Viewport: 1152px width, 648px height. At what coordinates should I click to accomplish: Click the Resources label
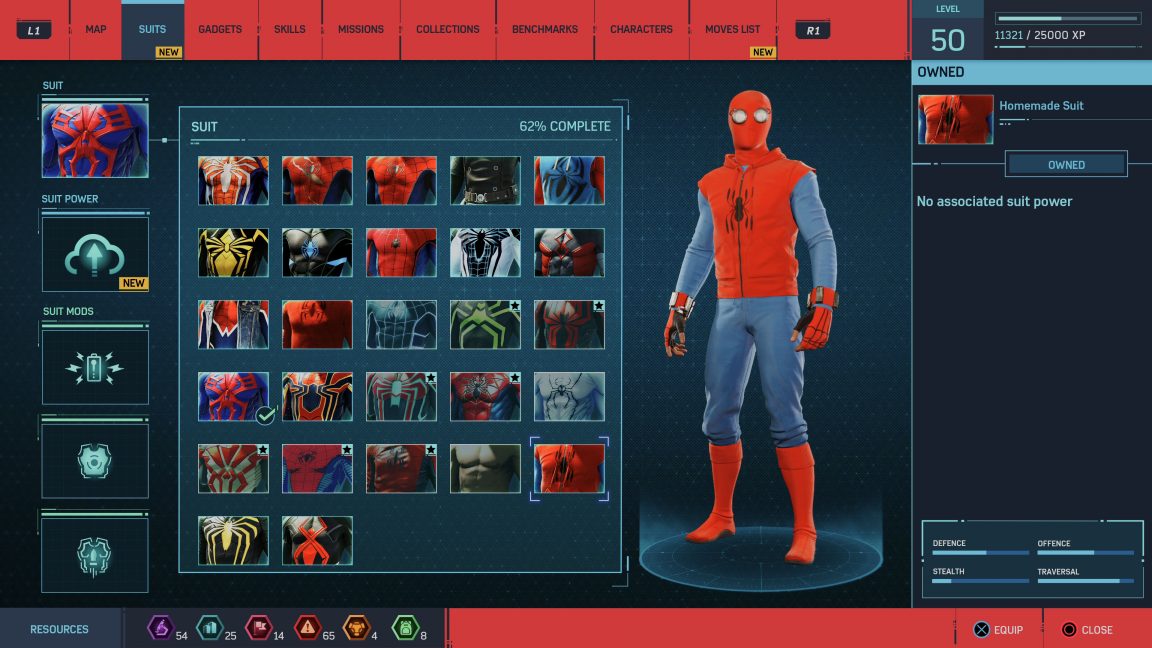coord(60,630)
